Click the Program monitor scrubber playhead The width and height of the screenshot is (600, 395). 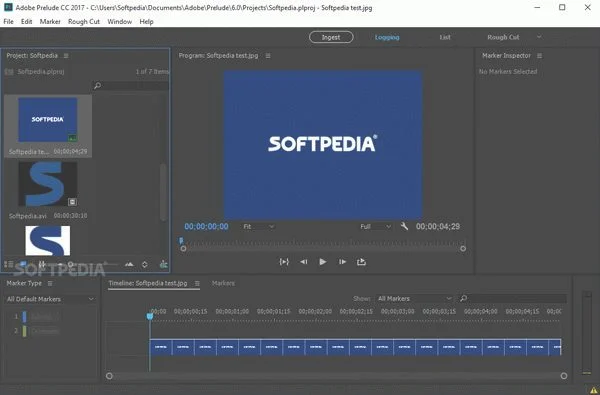coord(181,241)
